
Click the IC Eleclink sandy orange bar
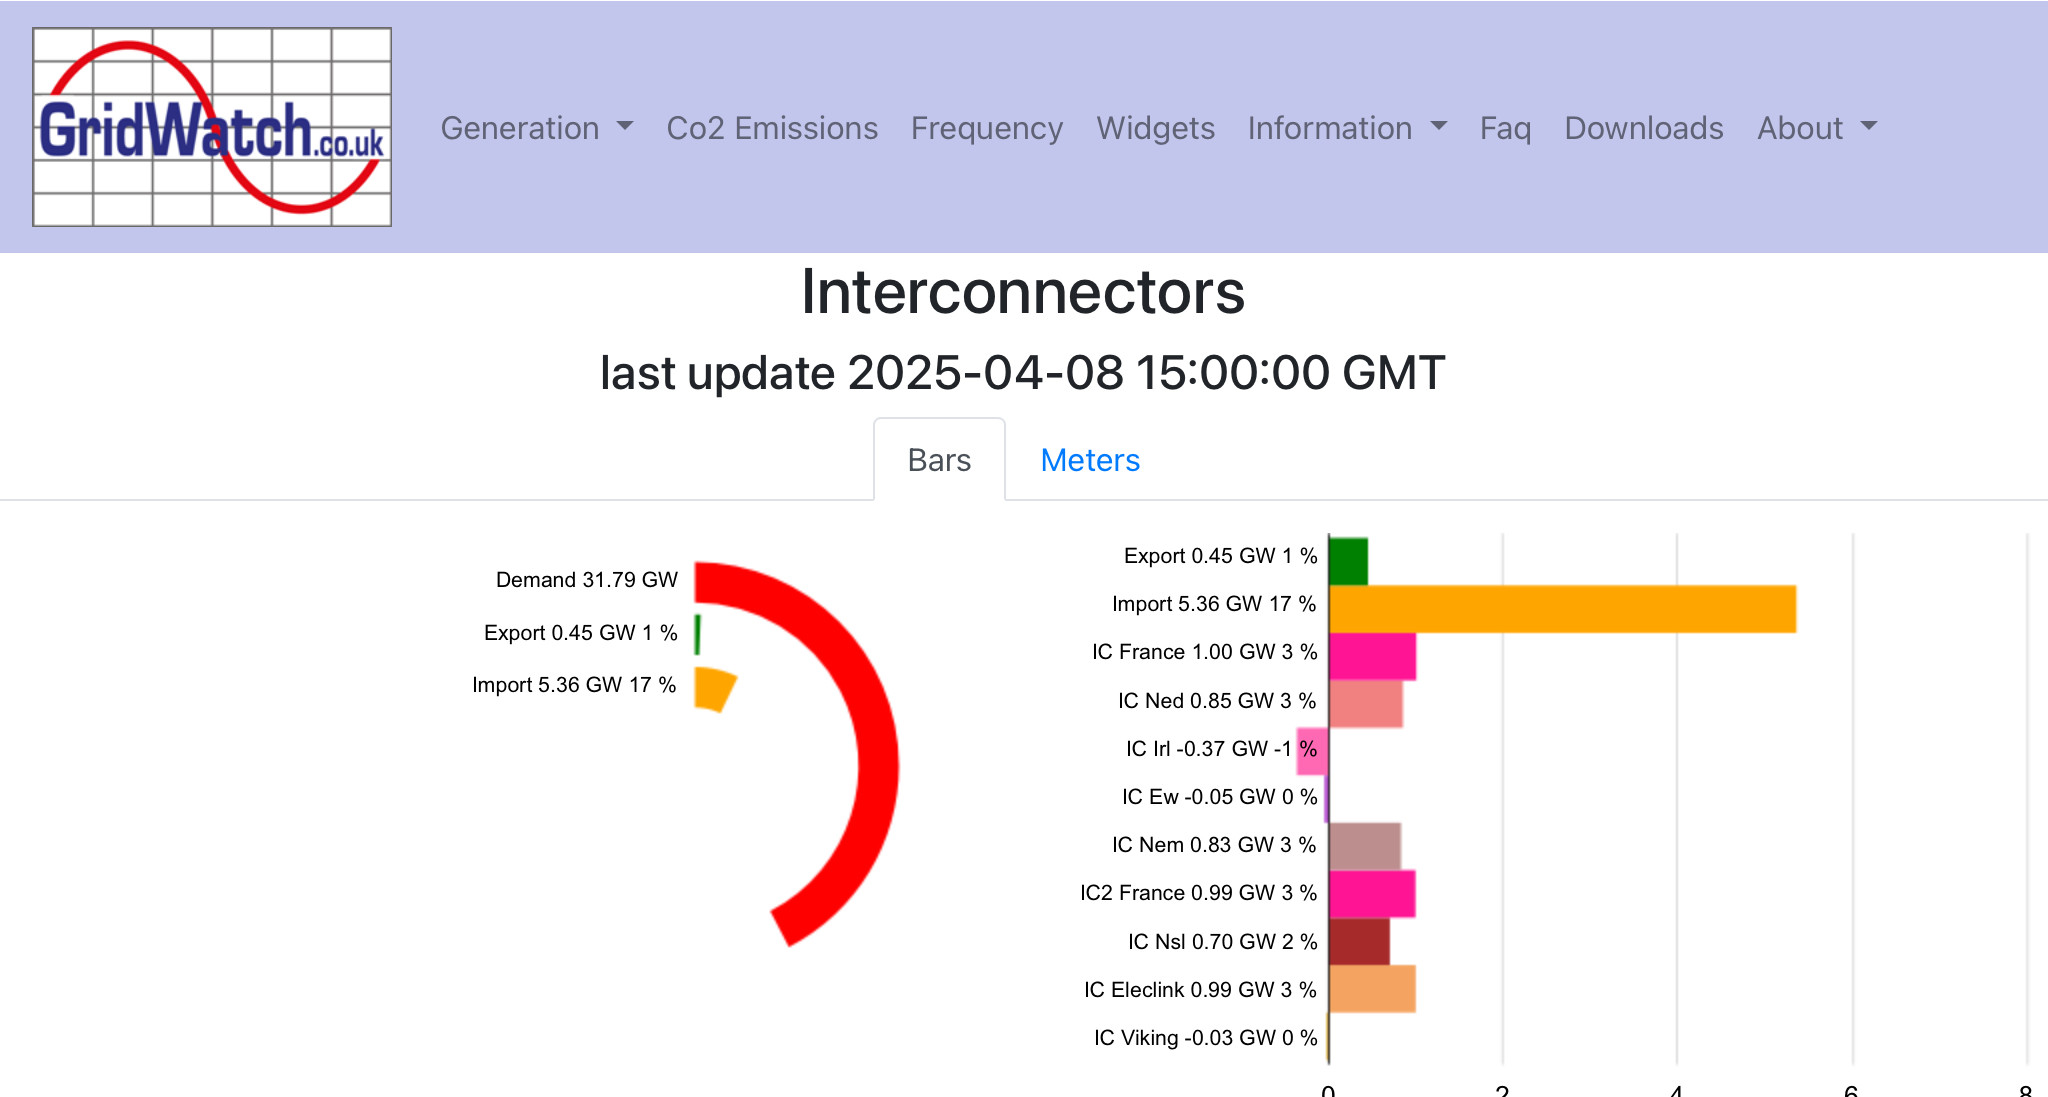(x=1372, y=989)
